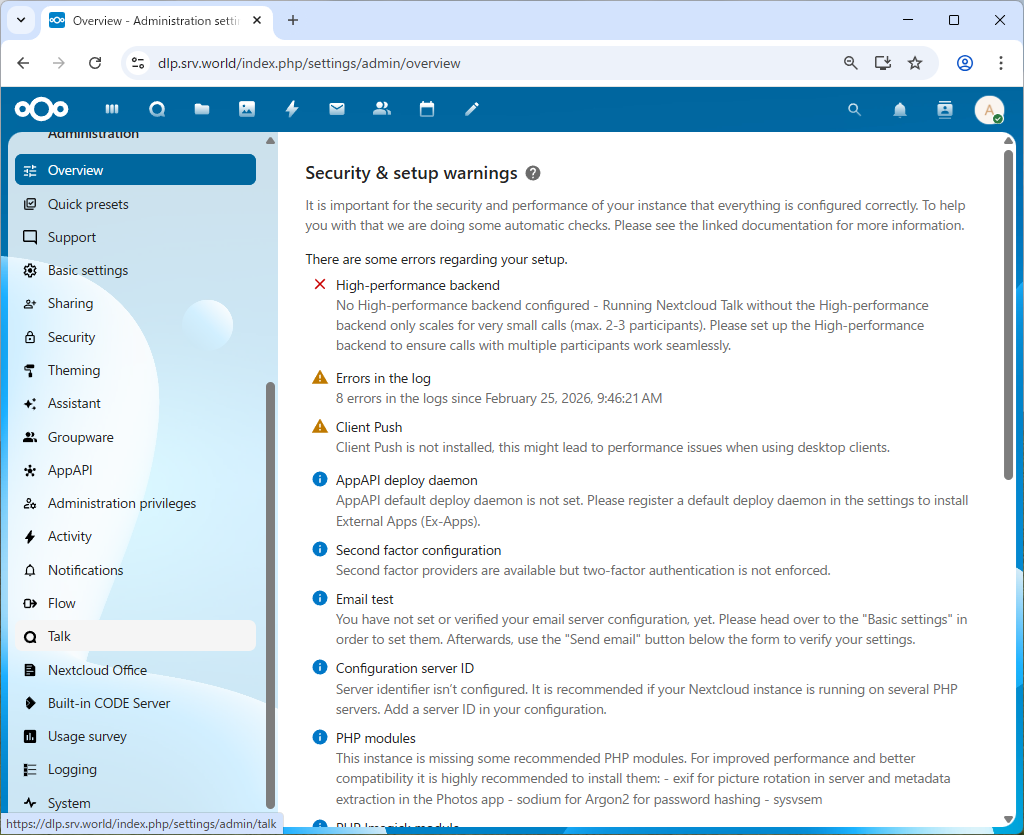
Task: Open the Activity lightning icon in the top bar
Action: click(x=292, y=109)
